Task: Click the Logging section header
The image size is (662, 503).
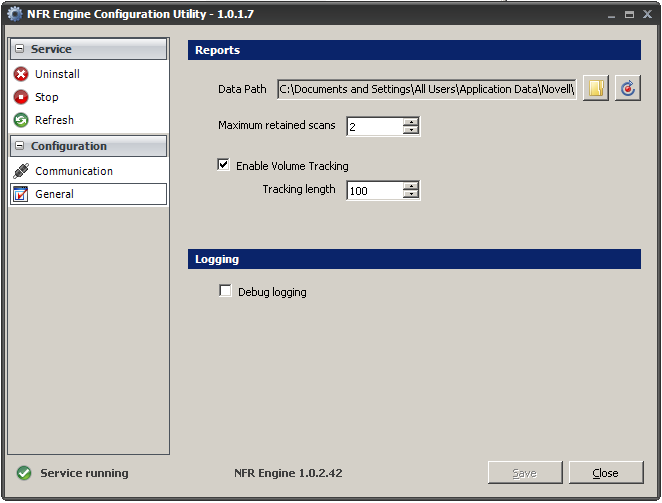Action: click(x=414, y=259)
